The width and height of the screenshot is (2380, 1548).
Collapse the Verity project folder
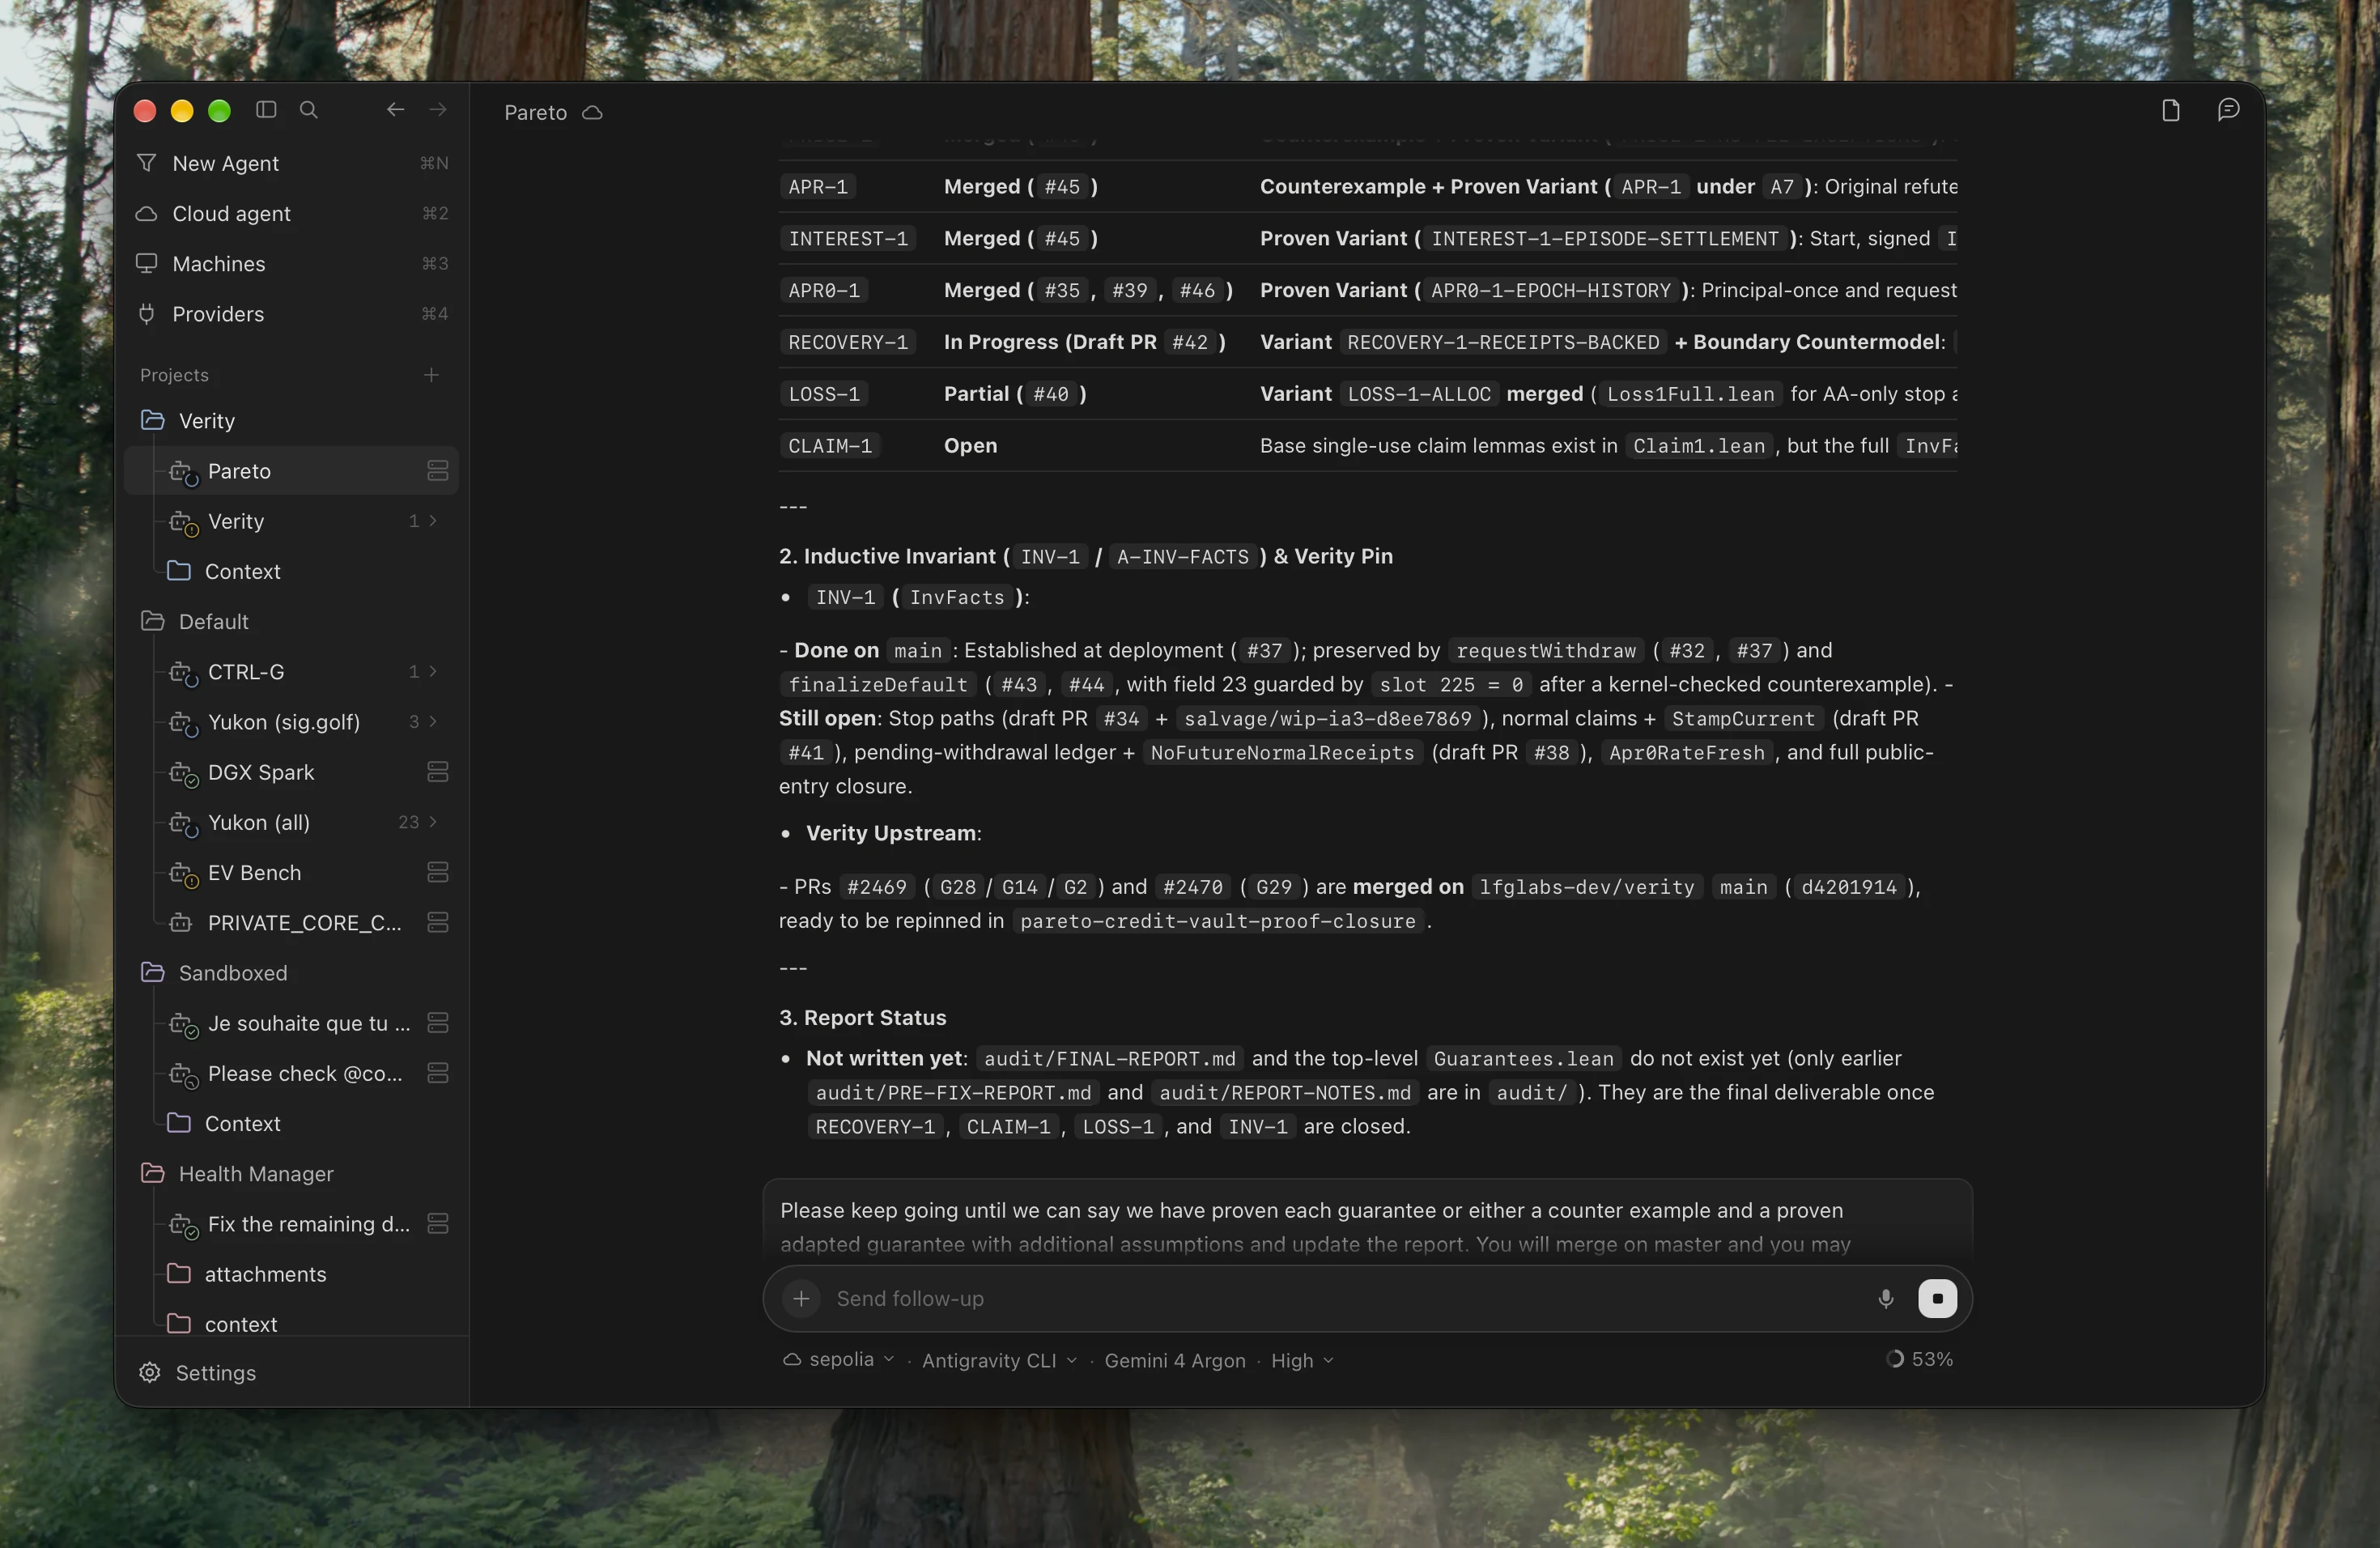pyautogui.click(x=292, y=421)
